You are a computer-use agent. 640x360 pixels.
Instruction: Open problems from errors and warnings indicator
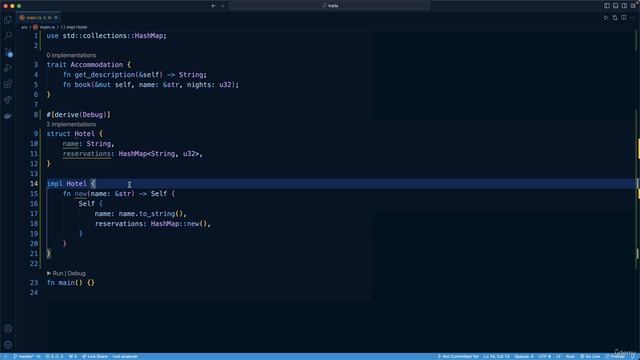(54, 356)
